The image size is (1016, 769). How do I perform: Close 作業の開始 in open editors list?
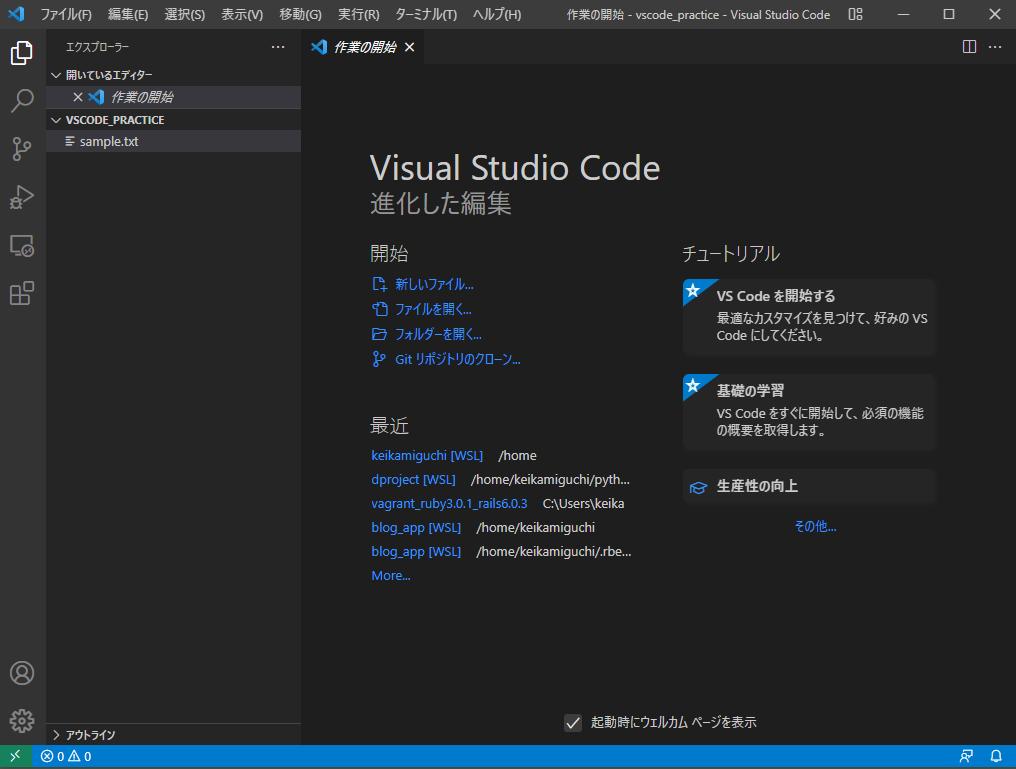click(x=78, y=97)
